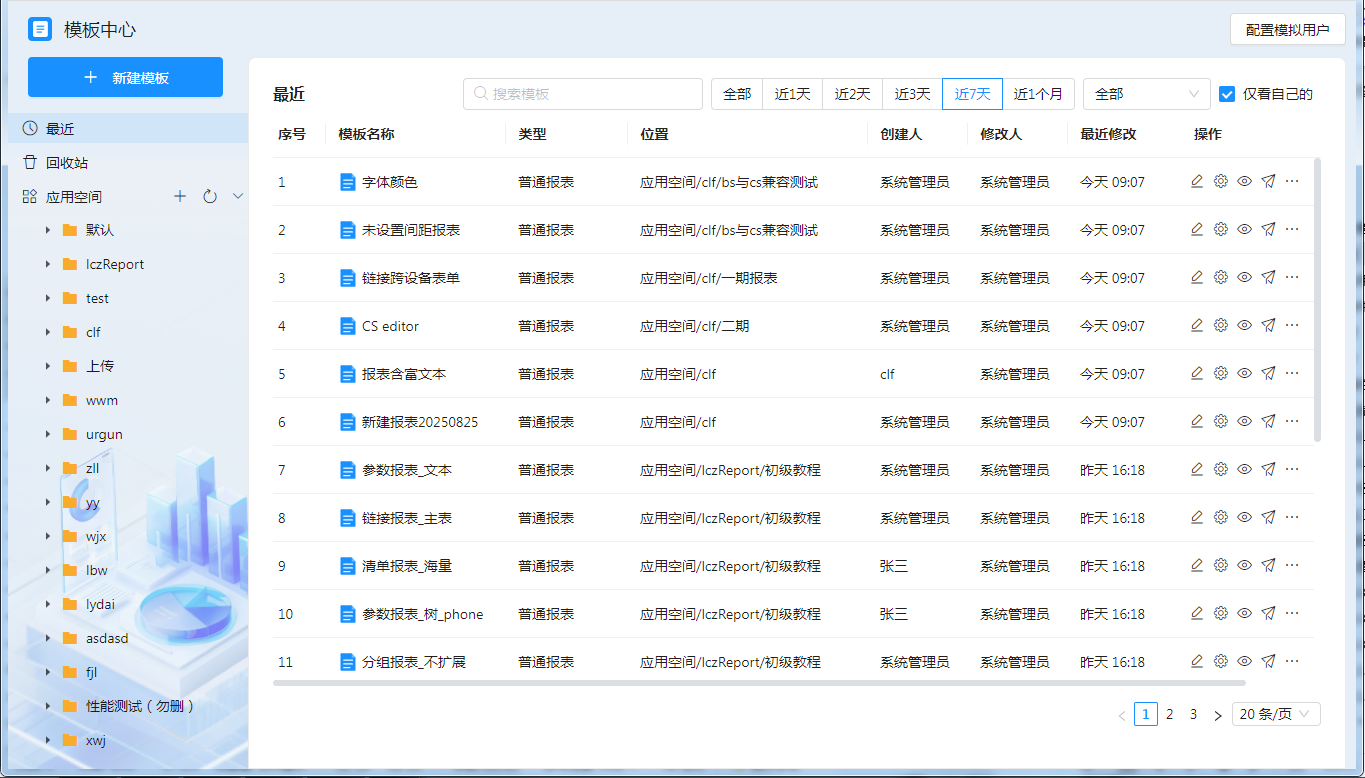Uncheck the 仅看自己的 checkbox
1365x778 pixels.
pos(1227,94)
